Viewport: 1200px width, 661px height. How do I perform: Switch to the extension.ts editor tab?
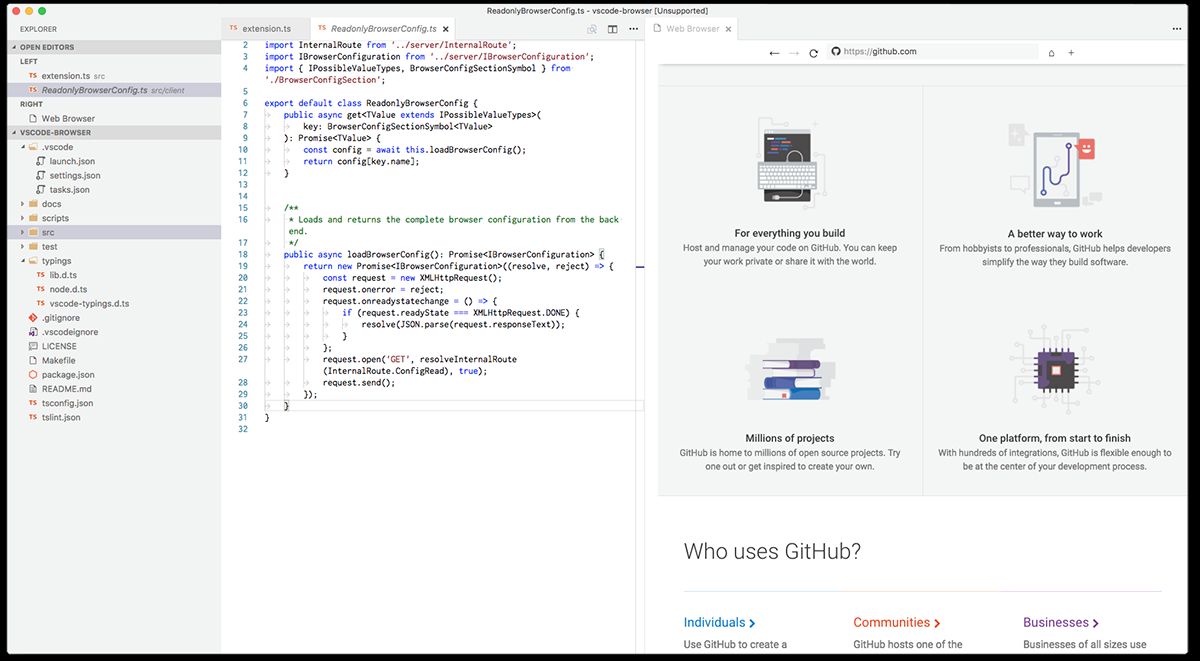click(266, 29)
